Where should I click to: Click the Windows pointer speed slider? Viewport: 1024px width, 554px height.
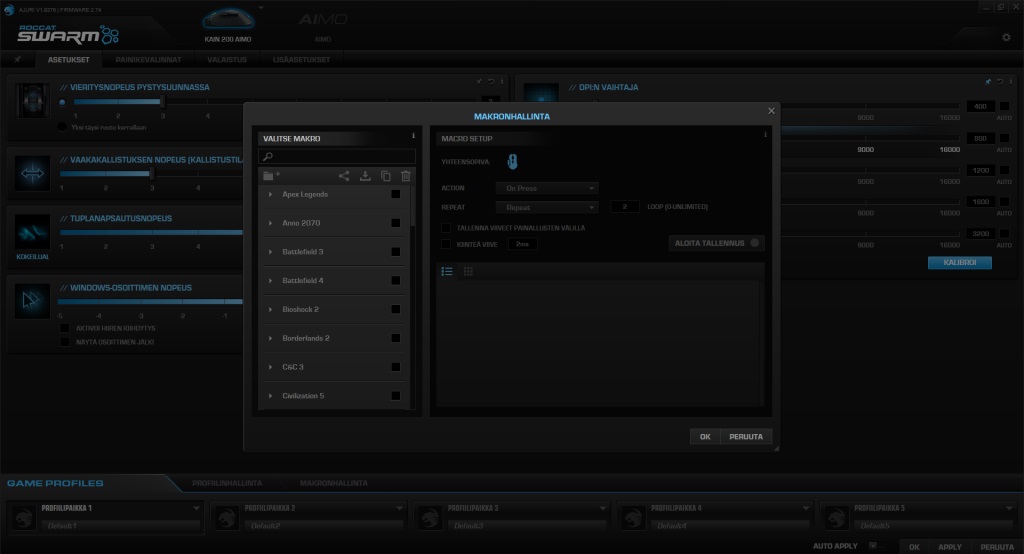150,301
